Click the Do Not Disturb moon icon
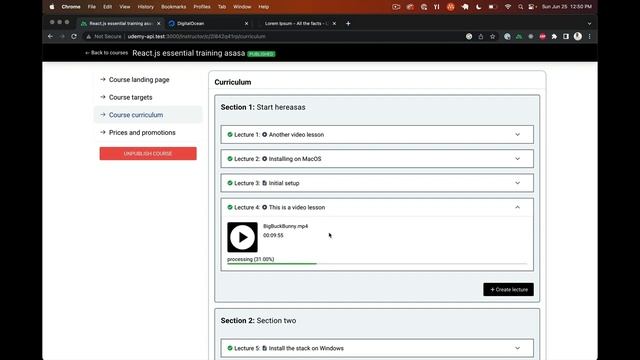640x360 pixels. click(479, 7)
